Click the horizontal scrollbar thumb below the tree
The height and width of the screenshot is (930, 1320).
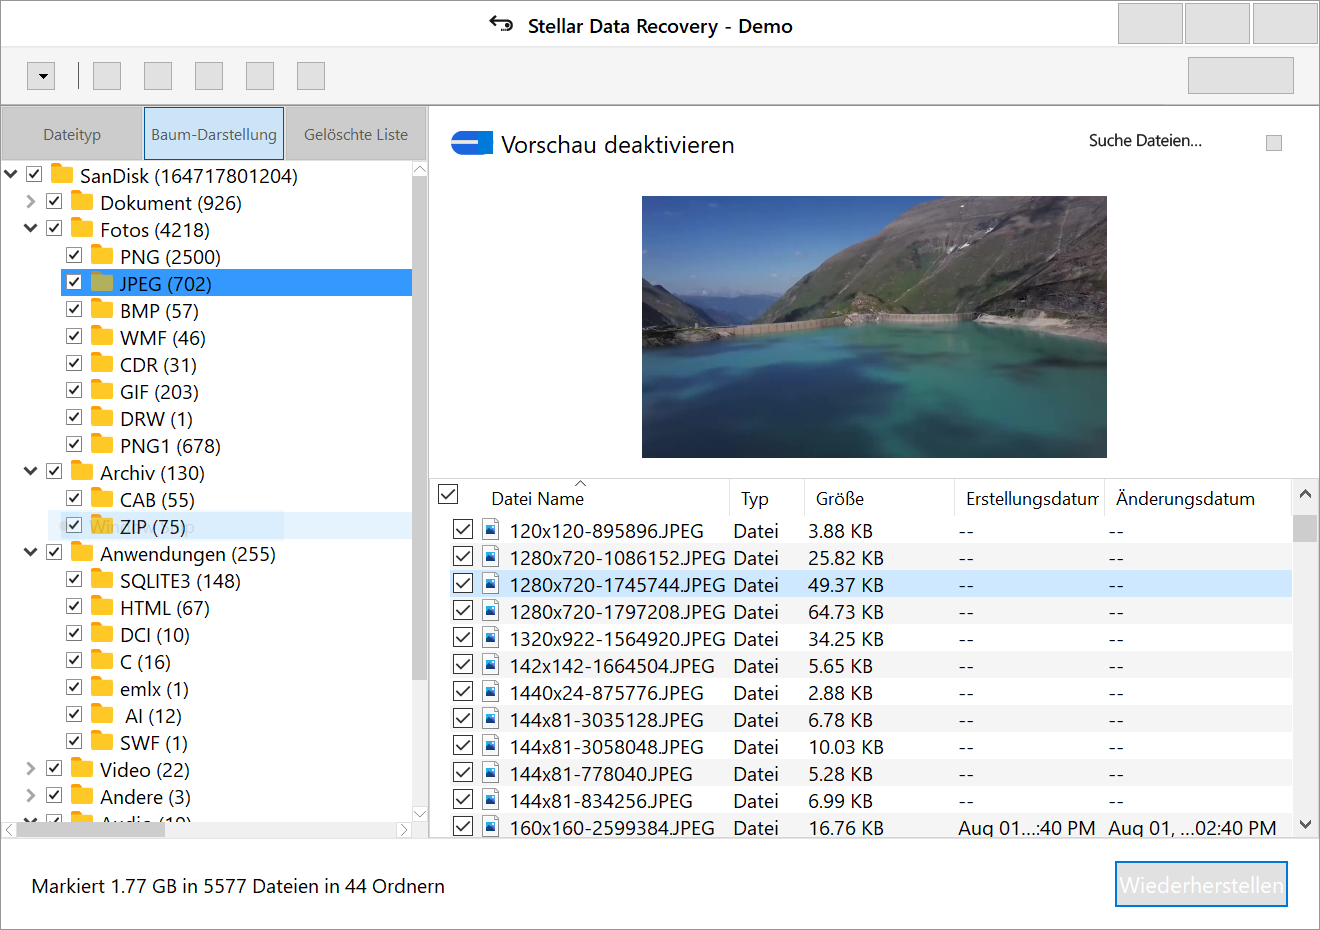click(x=91, y=829)
